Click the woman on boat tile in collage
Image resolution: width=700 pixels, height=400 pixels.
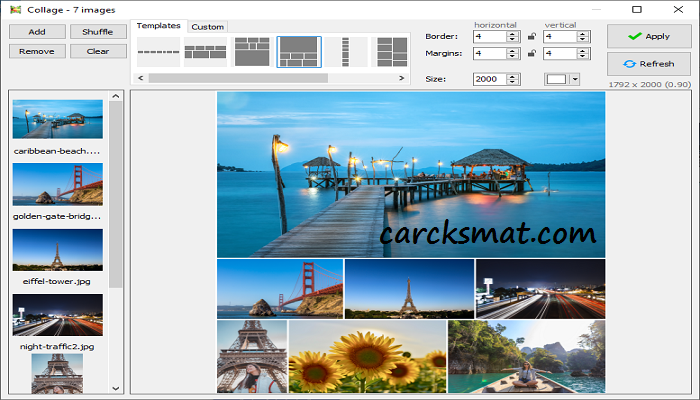click(527, 356)
